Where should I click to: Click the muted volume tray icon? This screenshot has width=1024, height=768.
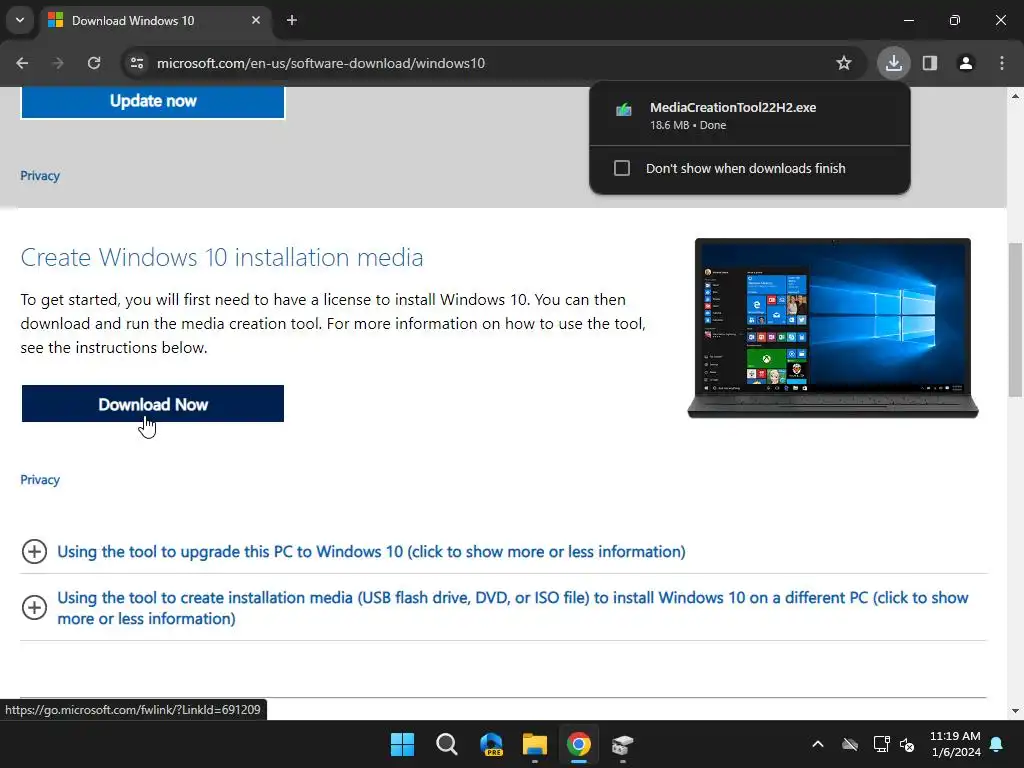point(907,744)
